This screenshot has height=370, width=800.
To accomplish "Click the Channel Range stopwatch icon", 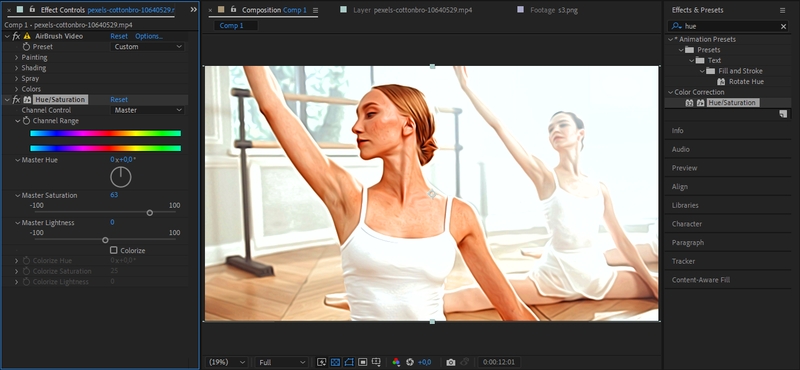I will 27,121.
